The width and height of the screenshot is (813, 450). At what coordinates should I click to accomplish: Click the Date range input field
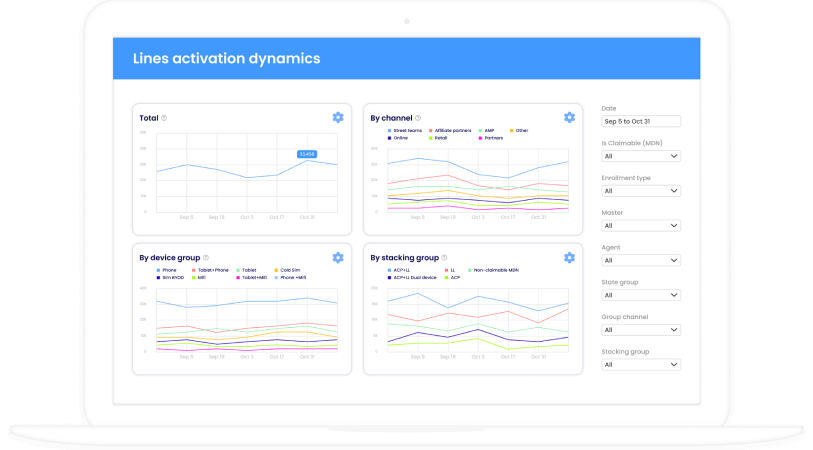pos(641,121)
